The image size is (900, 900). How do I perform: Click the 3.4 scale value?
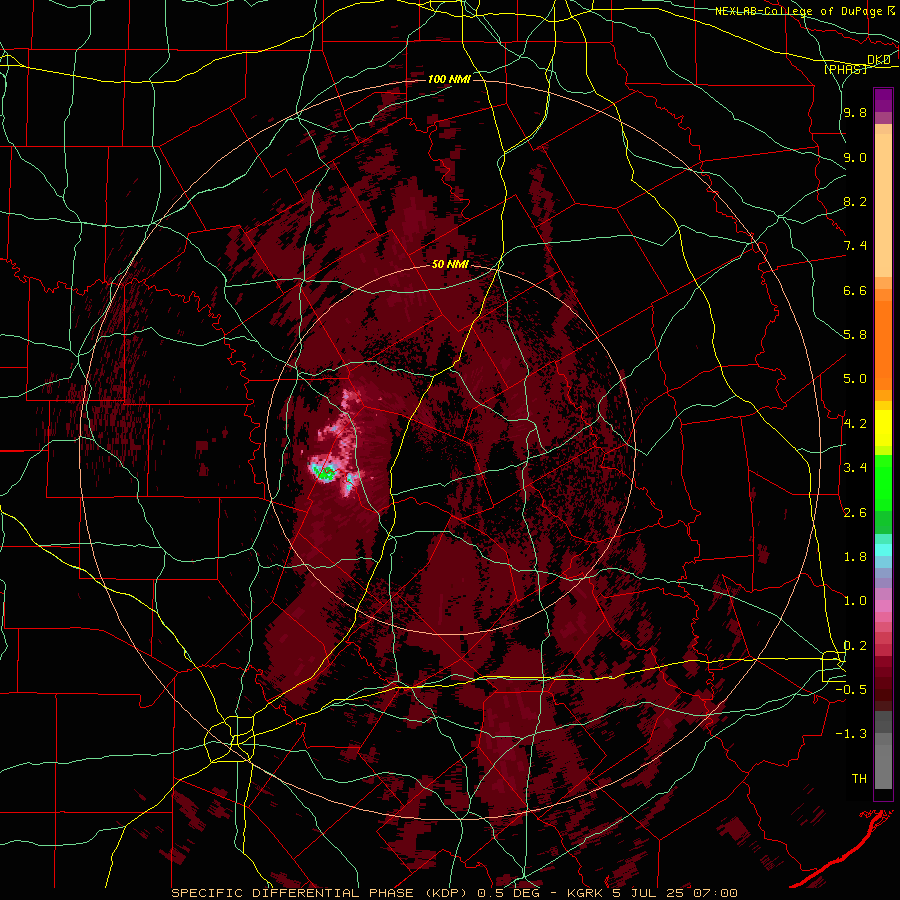(855, 468)
